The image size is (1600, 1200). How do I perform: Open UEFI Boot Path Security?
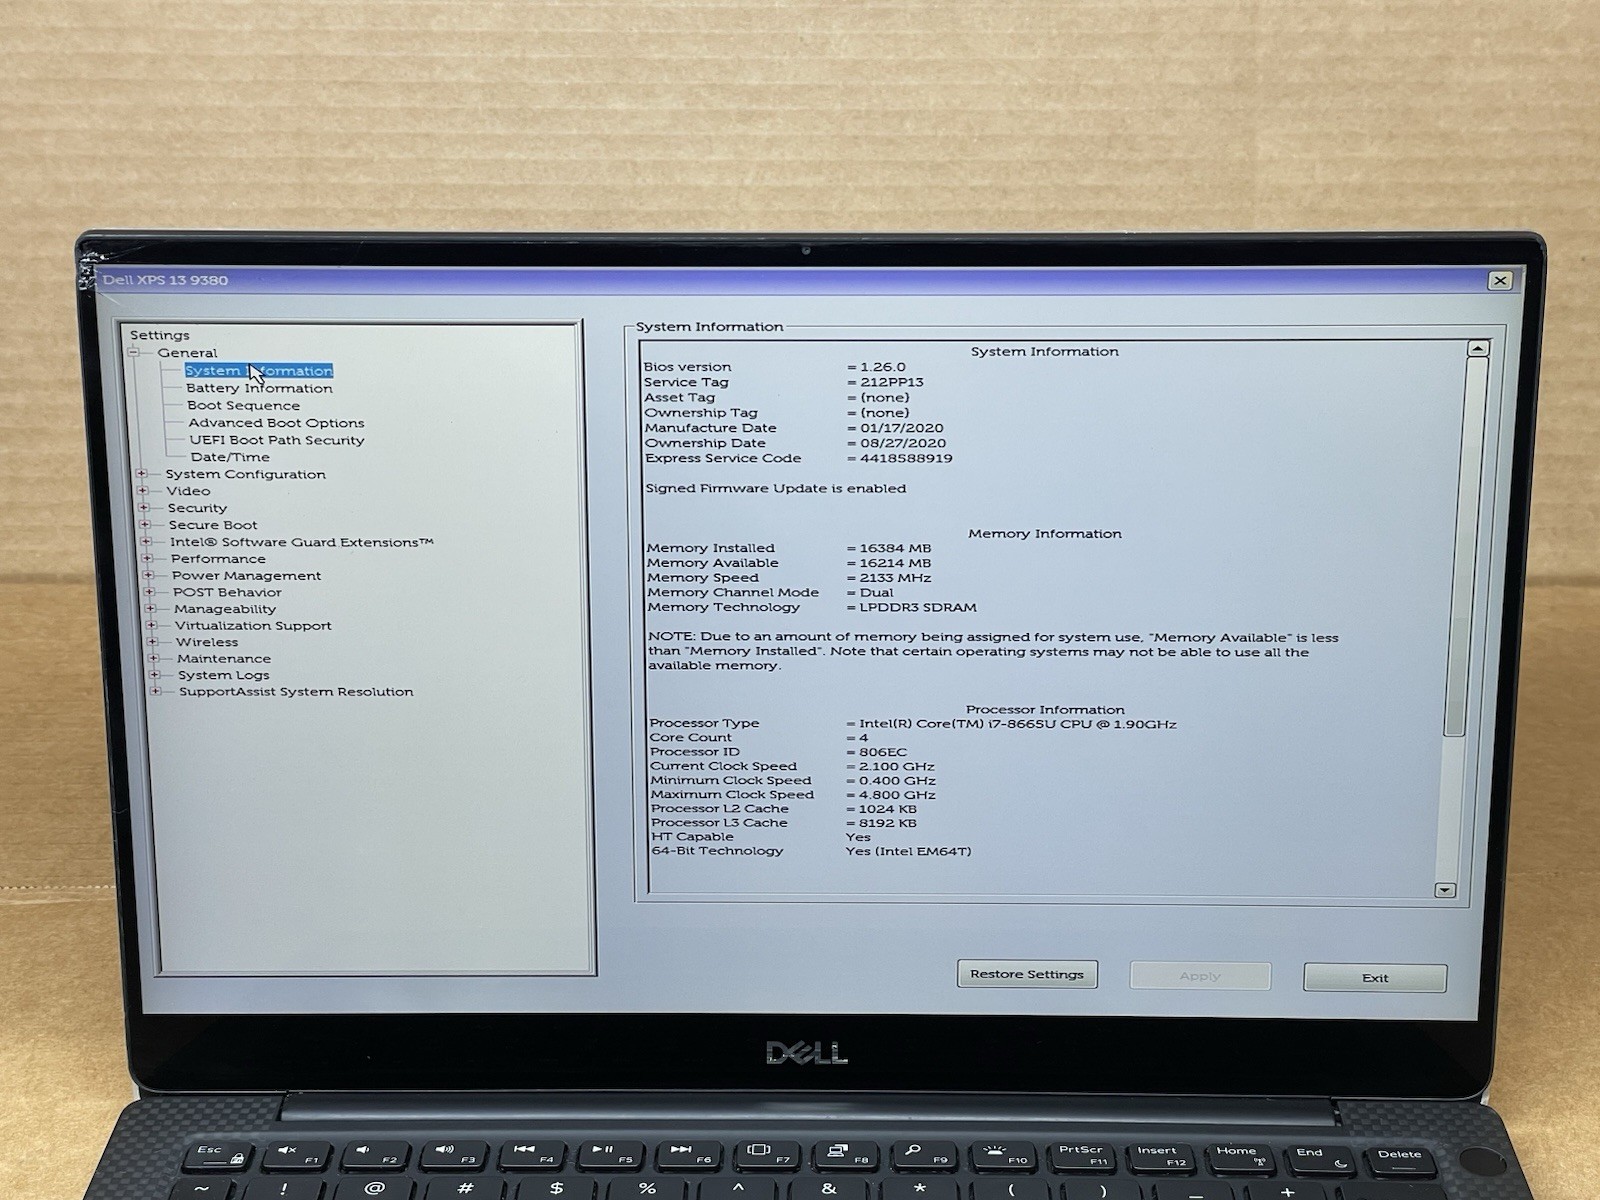pyautogui.click(x=277, y=440)
